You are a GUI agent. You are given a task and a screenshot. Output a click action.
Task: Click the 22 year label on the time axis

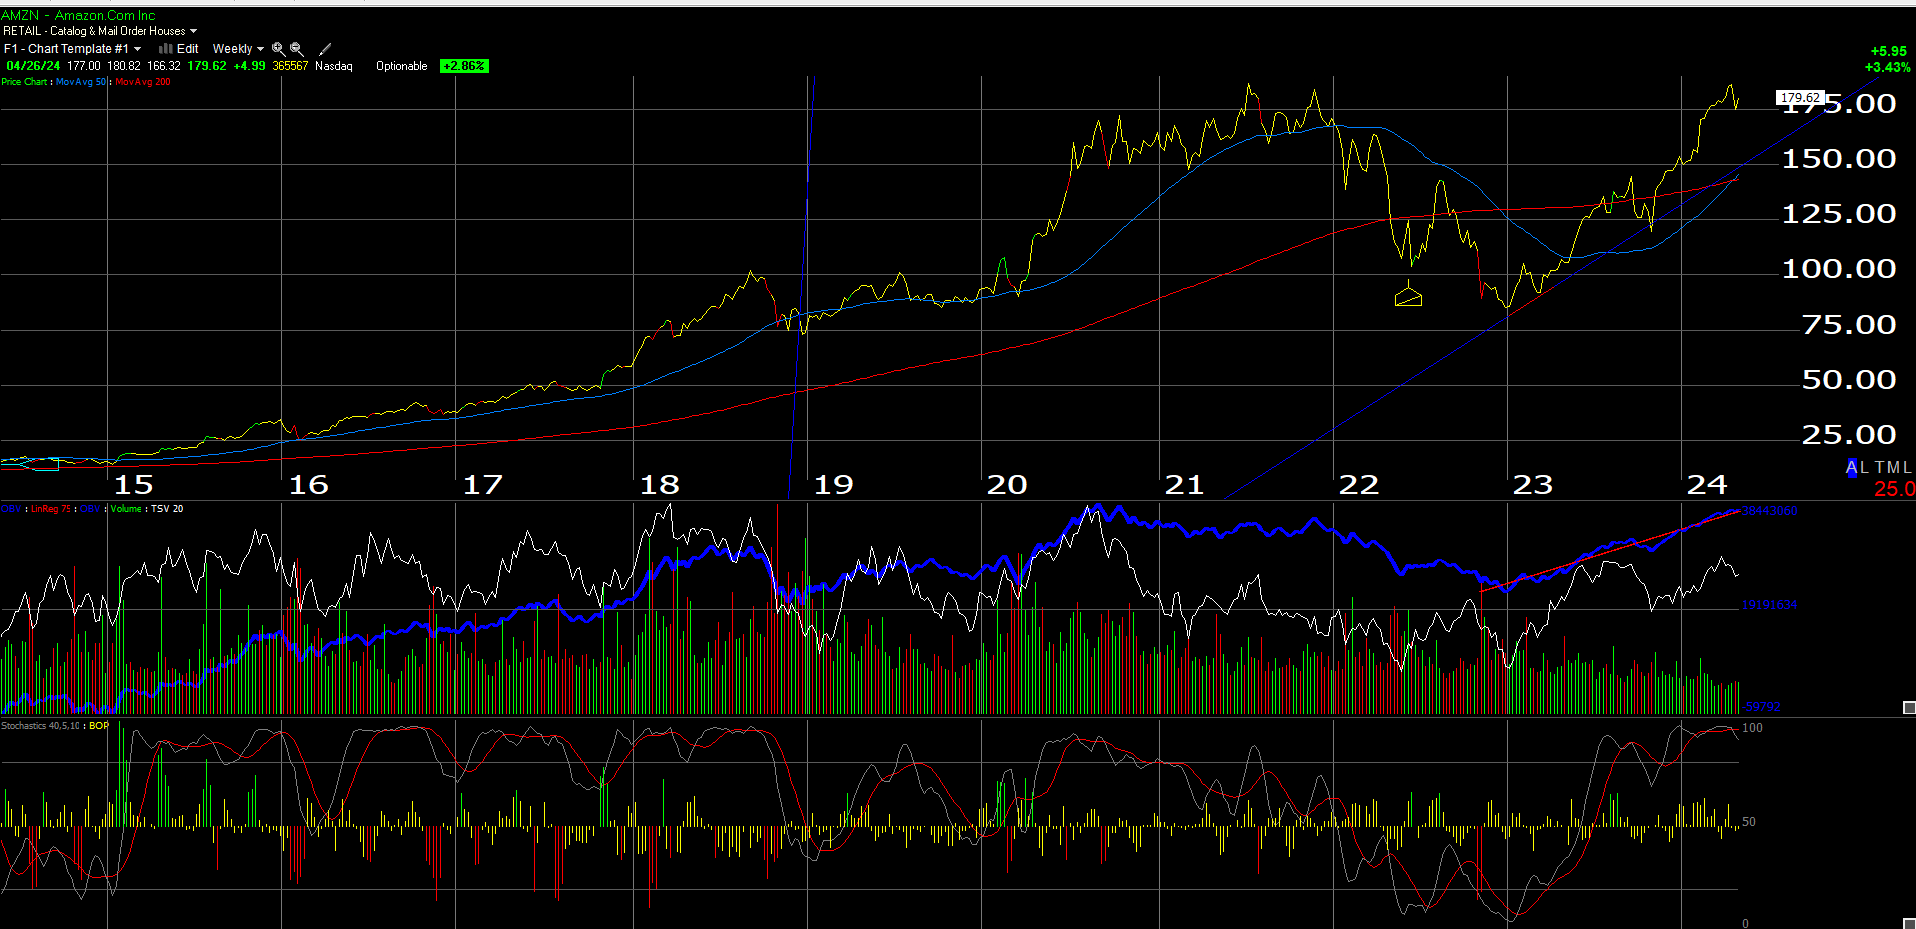pos(1358,485)
